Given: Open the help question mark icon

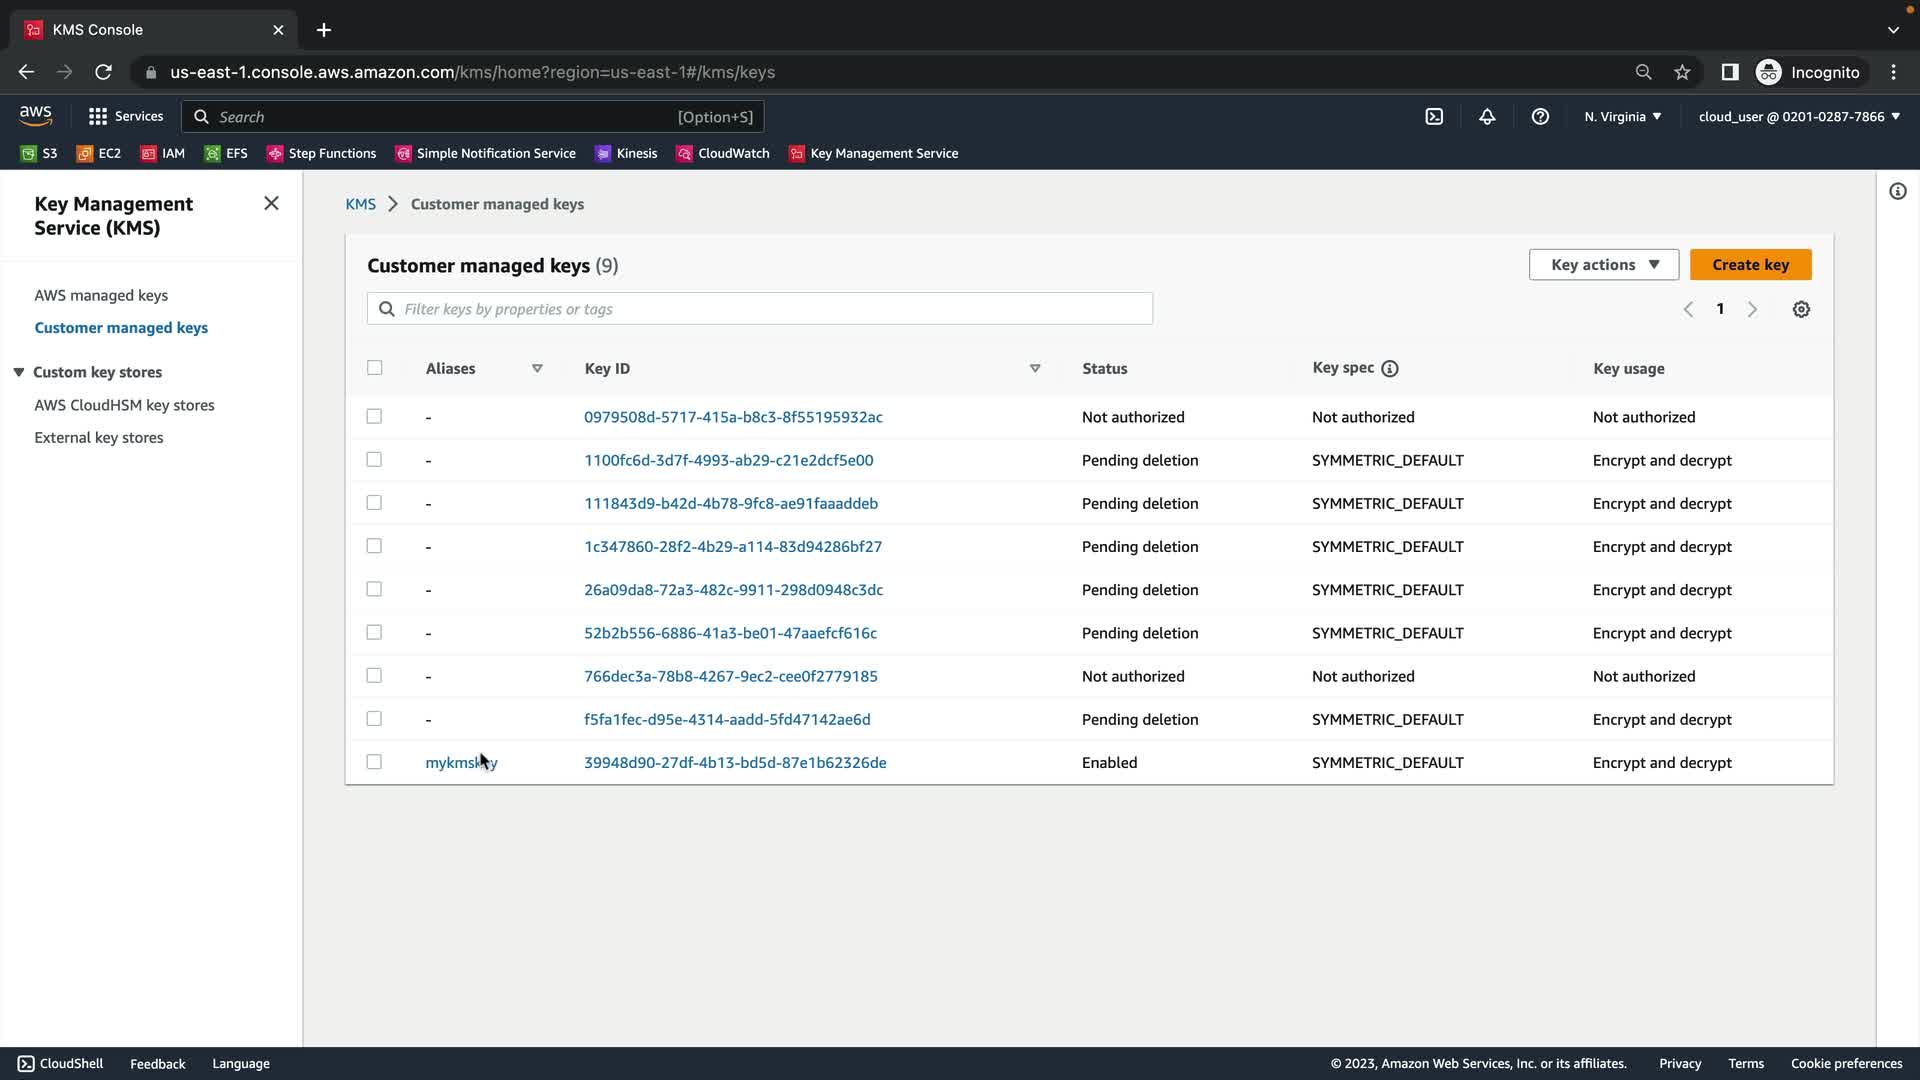Looking at the screenshot, I should pos(1540,117).
